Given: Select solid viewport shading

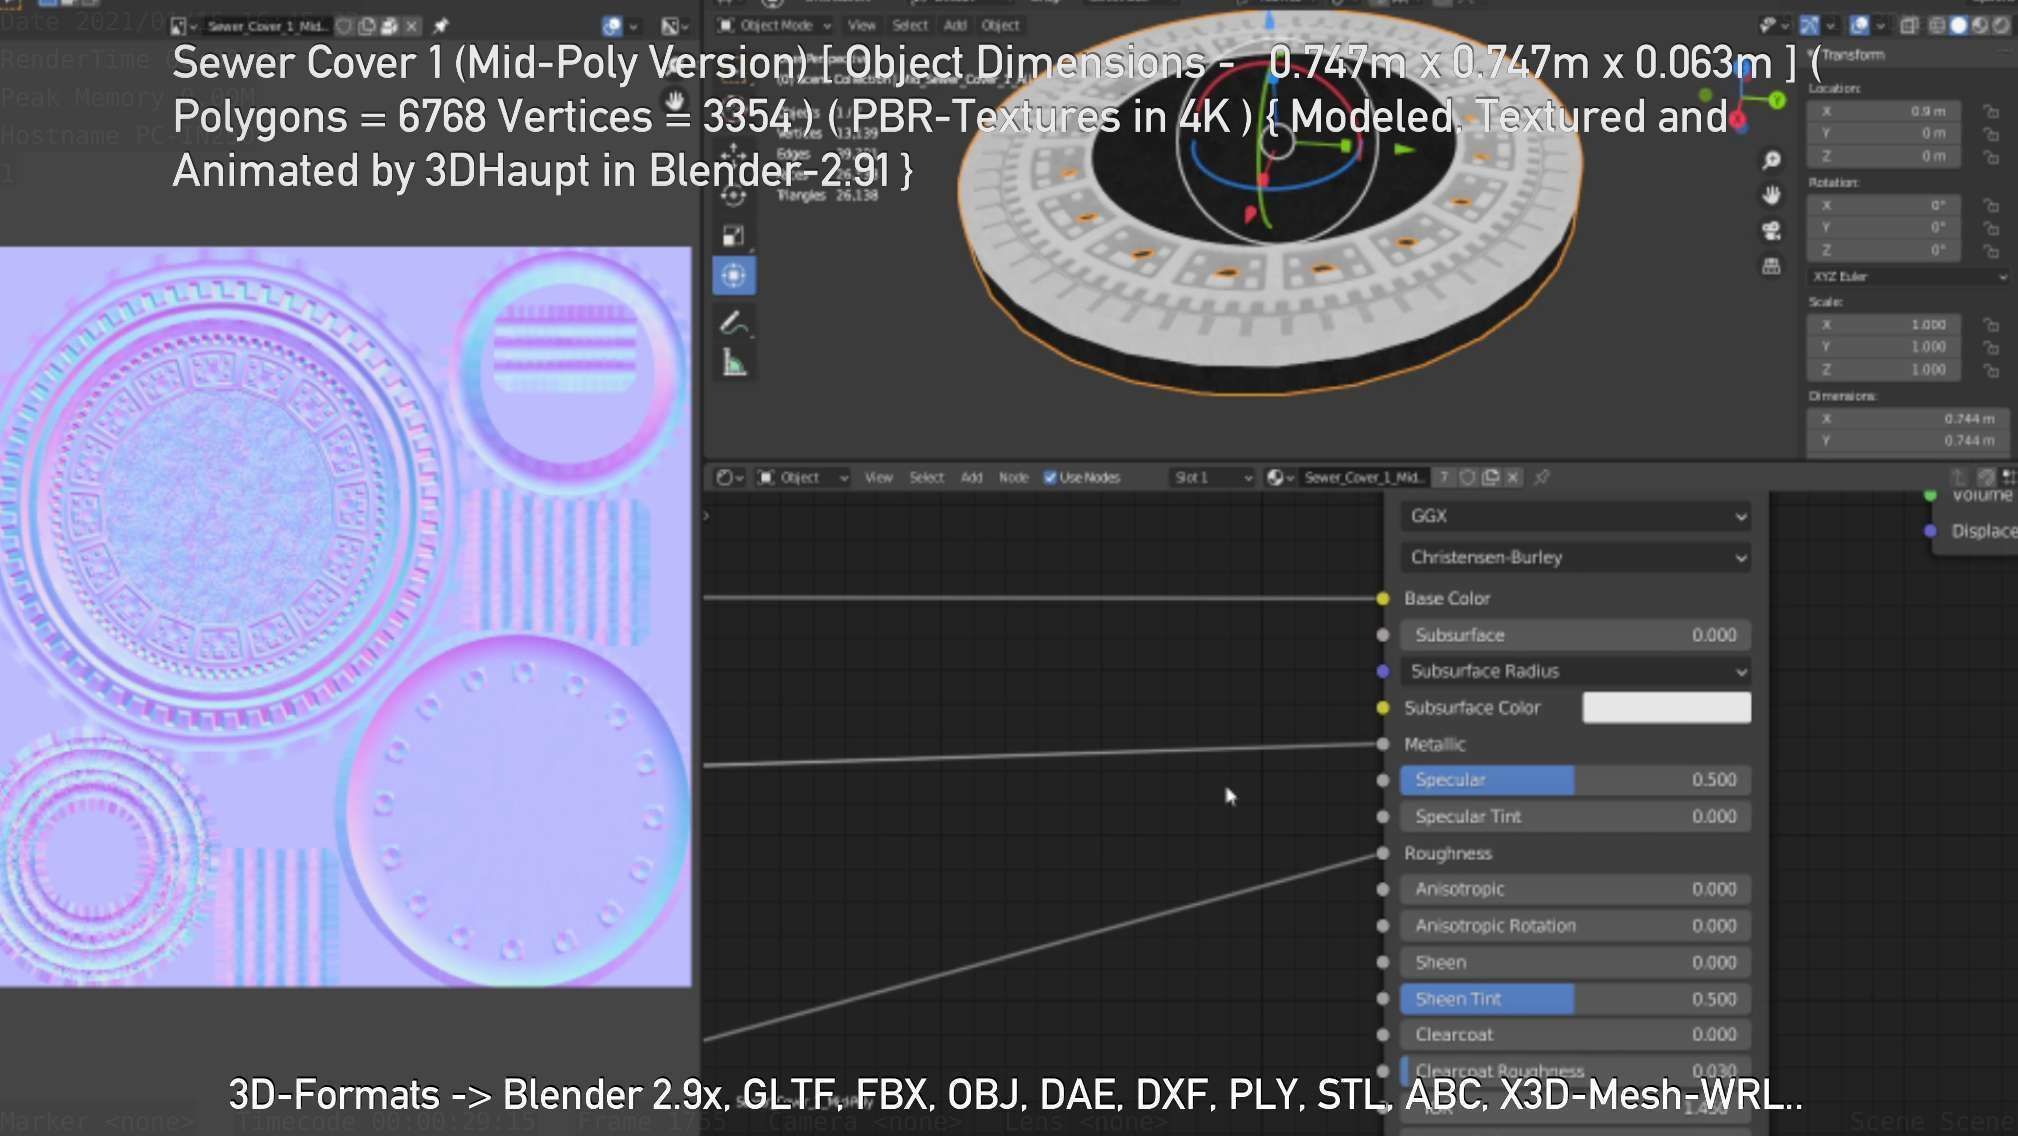Looking at the screenshot, I should 1958,25.
